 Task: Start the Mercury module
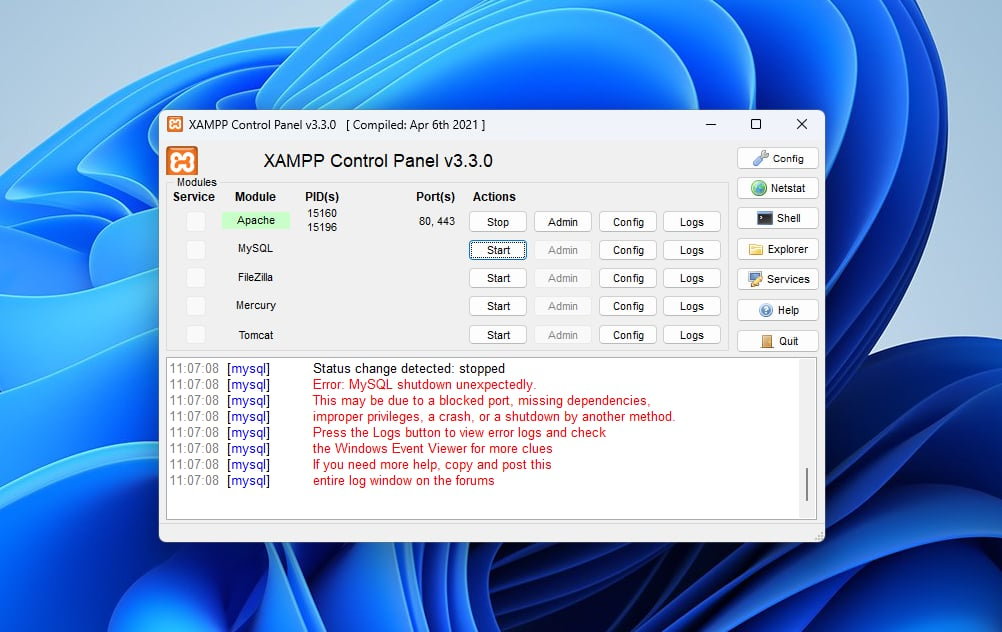tap(498, 306)
